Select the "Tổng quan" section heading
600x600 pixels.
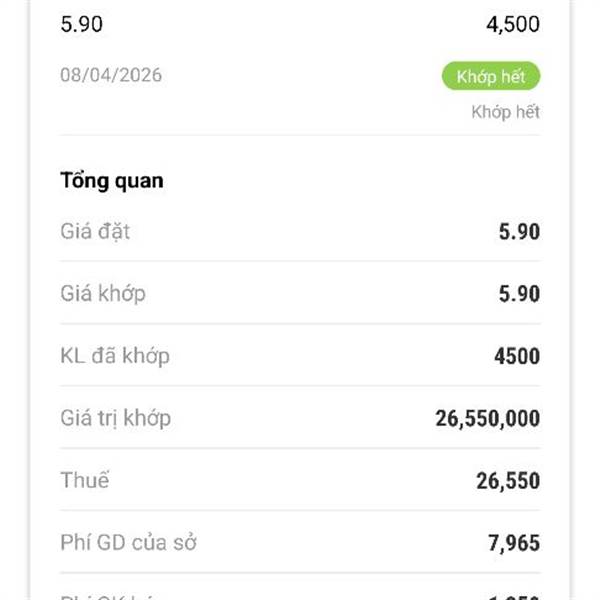(112, 181)
